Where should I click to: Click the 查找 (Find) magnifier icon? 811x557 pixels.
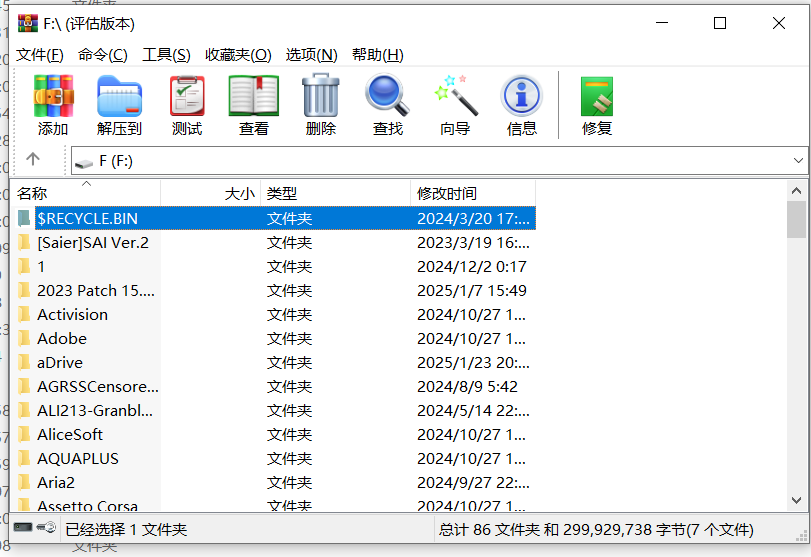pos(387,95)
